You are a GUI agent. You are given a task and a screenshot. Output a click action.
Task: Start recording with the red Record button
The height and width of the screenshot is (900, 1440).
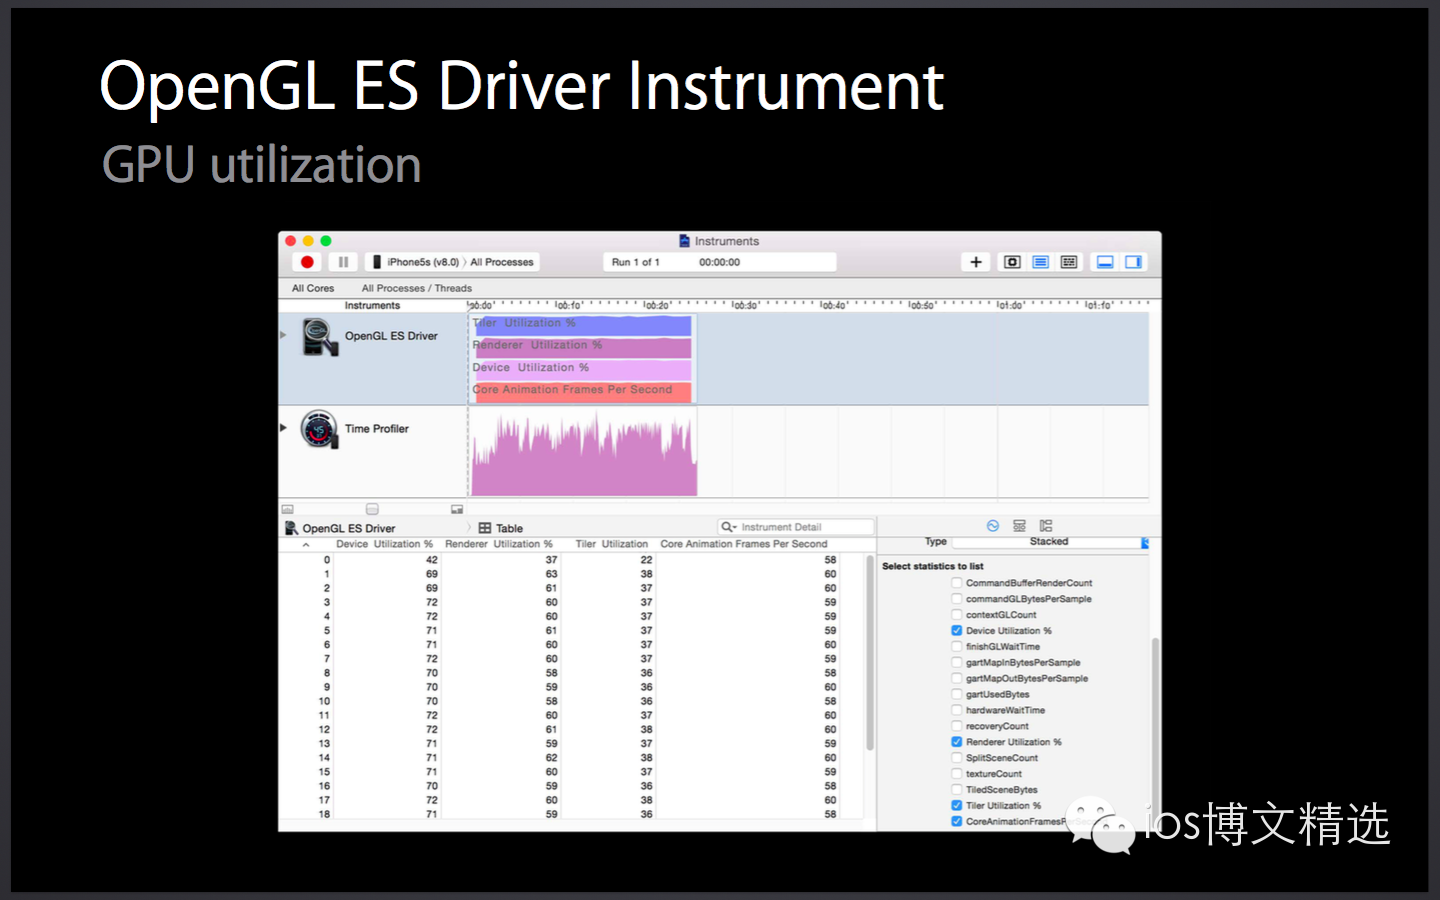click(307, 262)
